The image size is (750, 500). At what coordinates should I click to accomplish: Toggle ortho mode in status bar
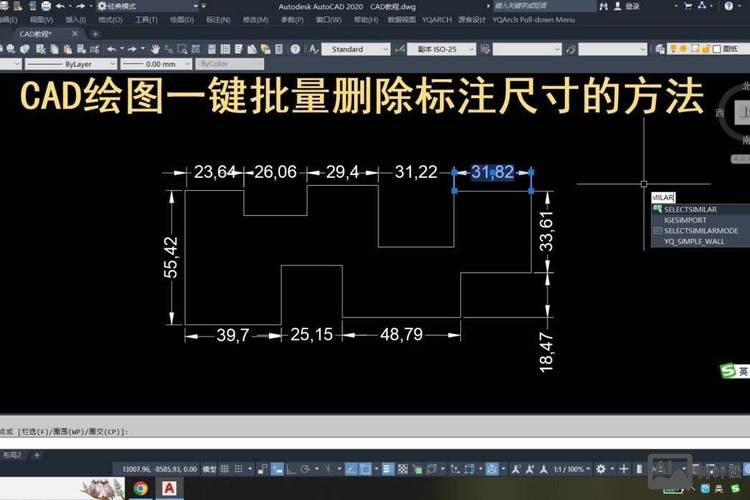290,469
